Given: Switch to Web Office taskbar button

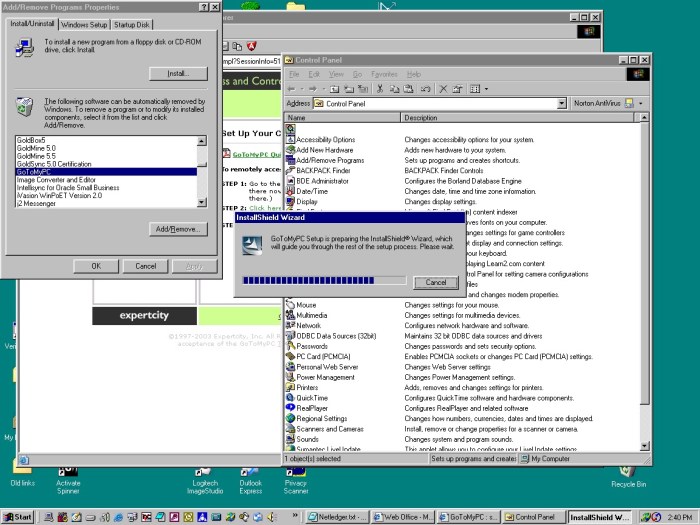Looking at the screenshot, I should [x=403, y=517].
